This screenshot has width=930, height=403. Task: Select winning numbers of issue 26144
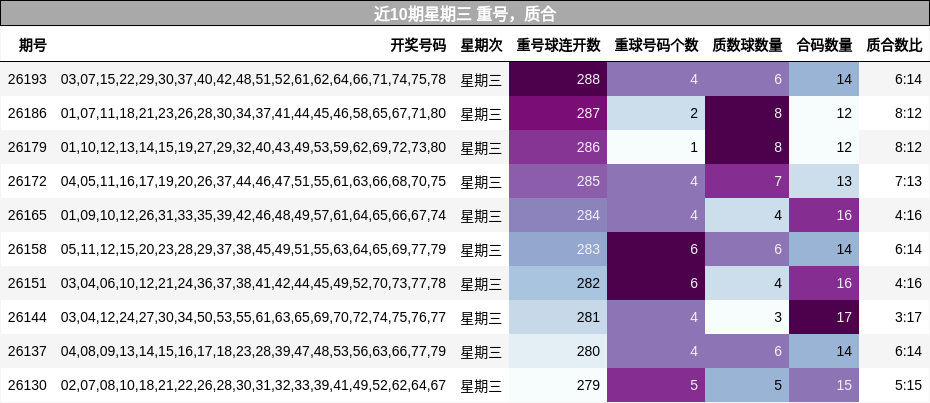pos(253,317)
